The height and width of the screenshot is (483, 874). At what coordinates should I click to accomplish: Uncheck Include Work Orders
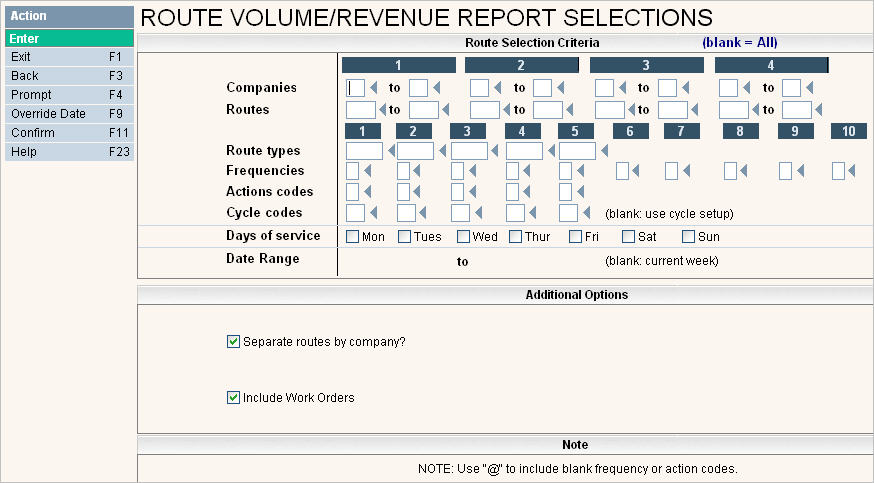pos(234,397)
